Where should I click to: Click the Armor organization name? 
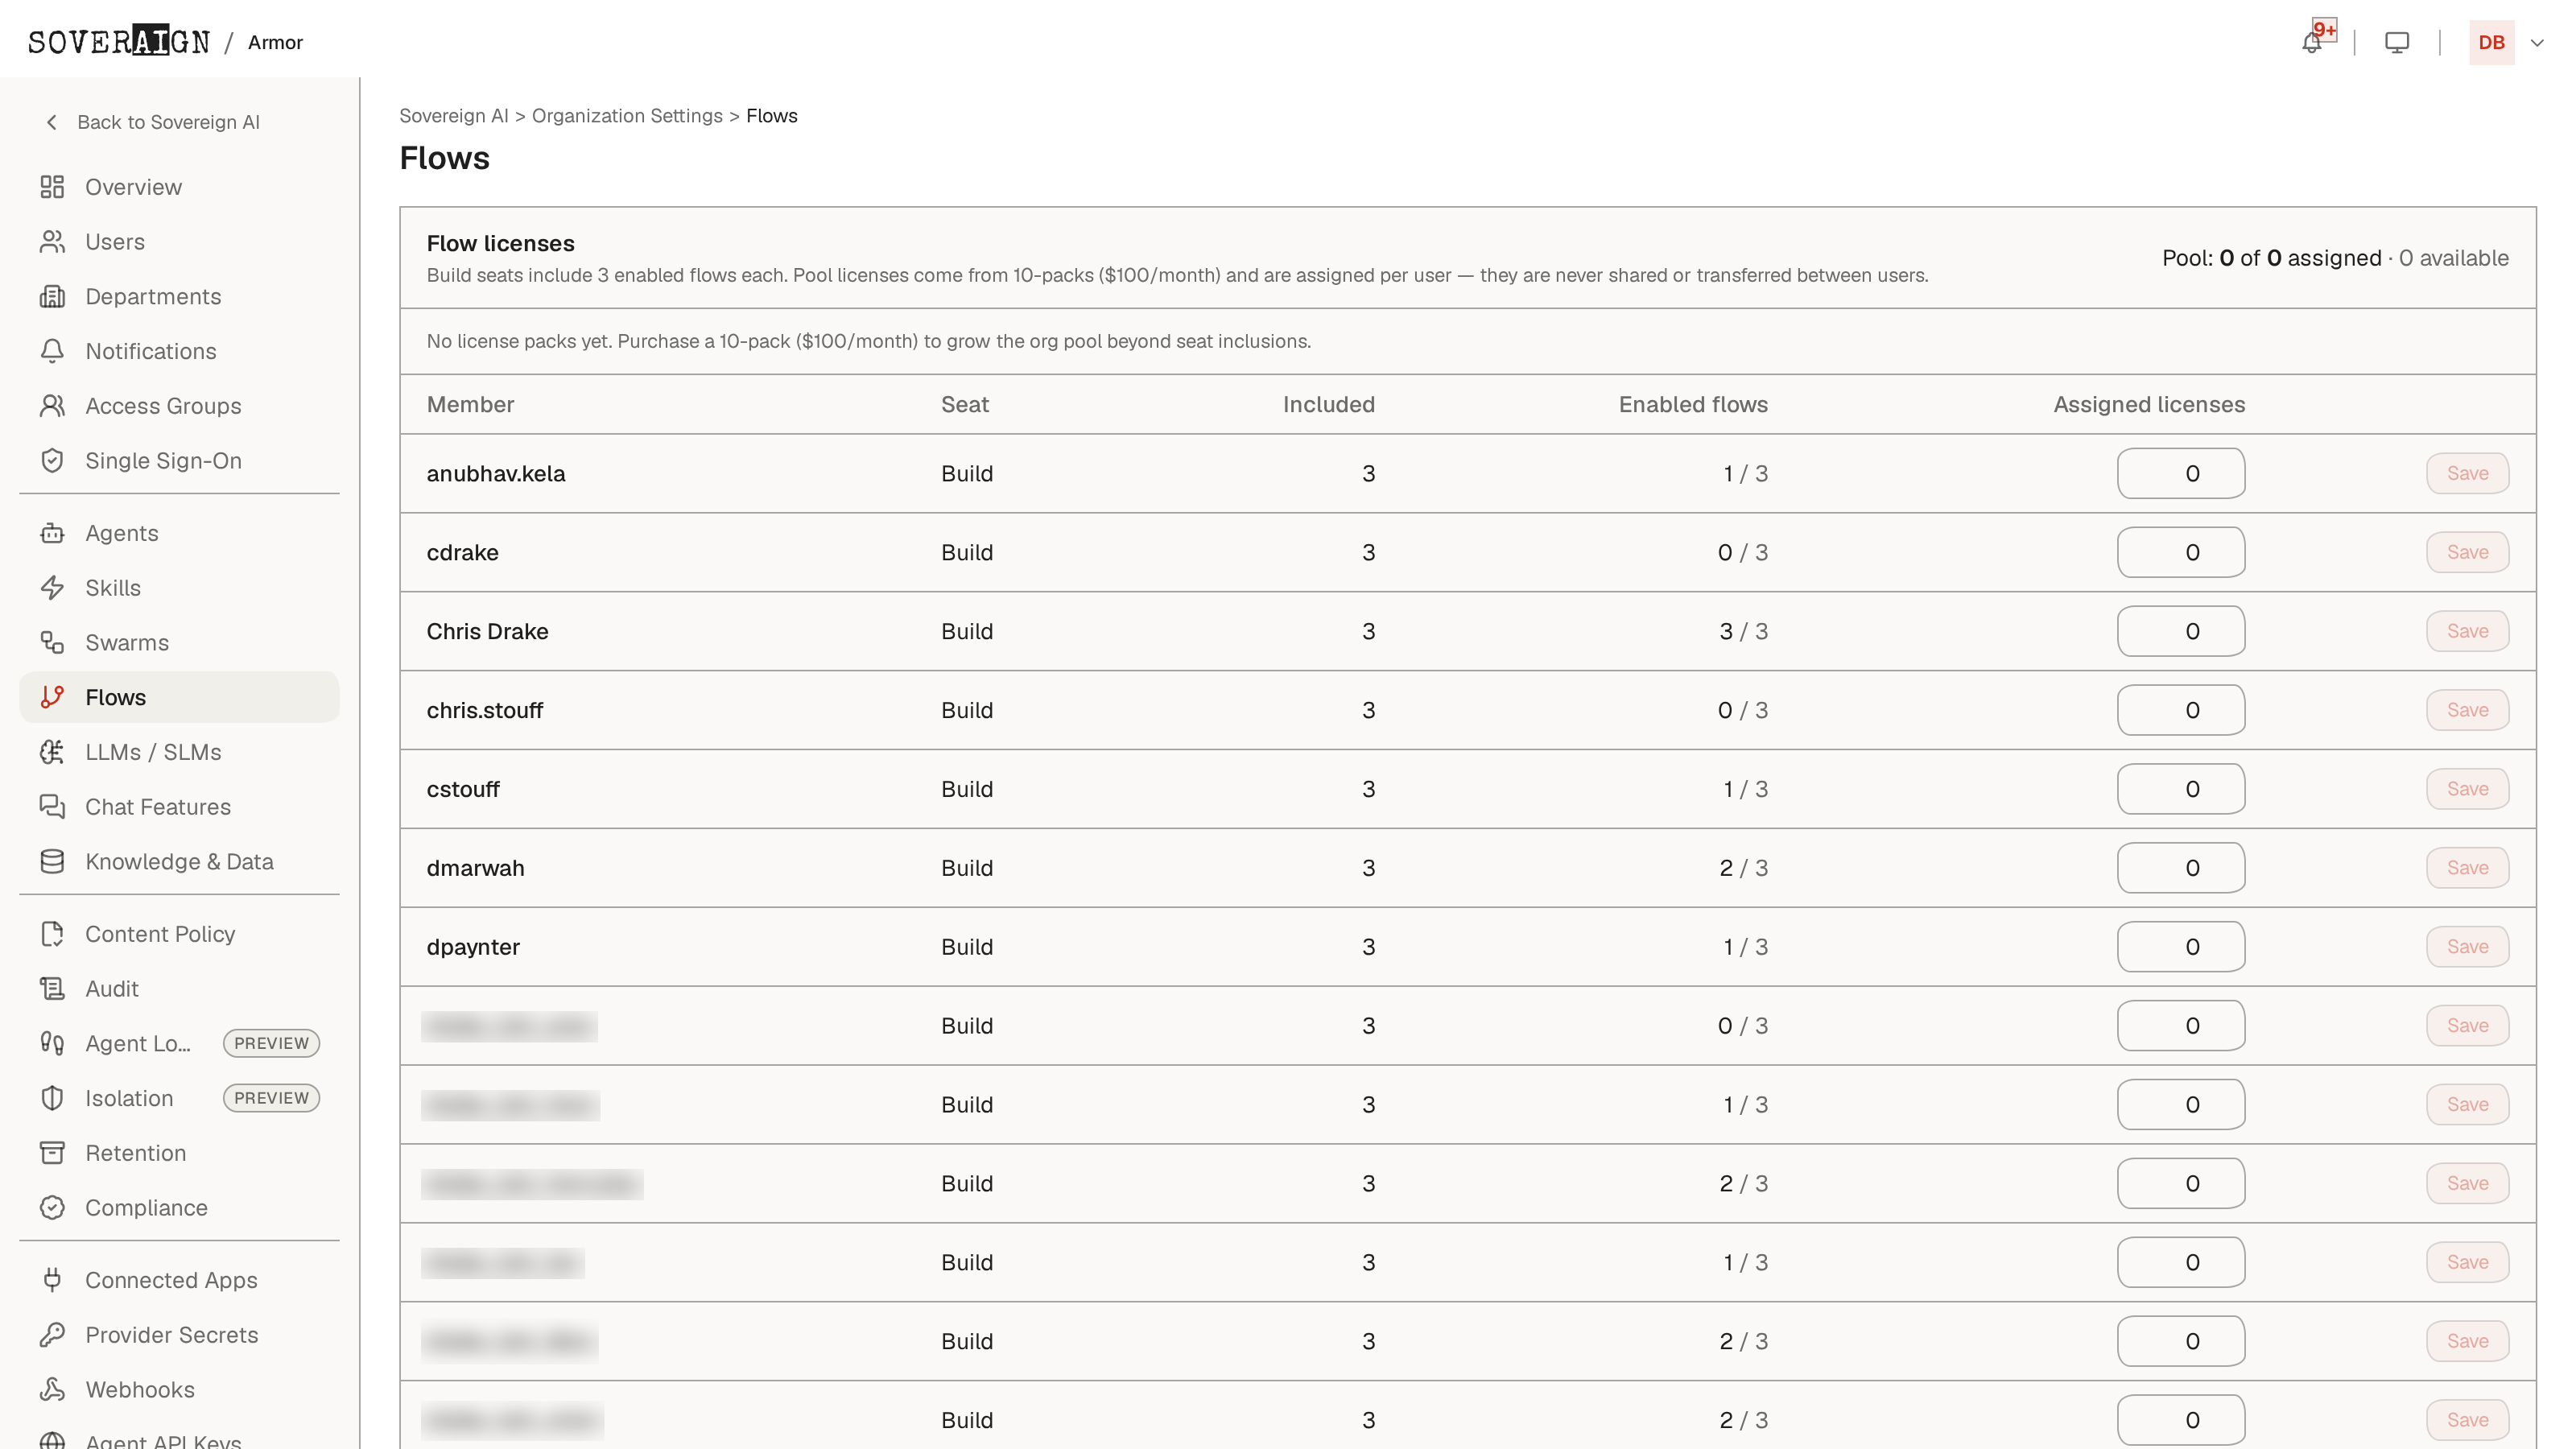tap(275, 42)
